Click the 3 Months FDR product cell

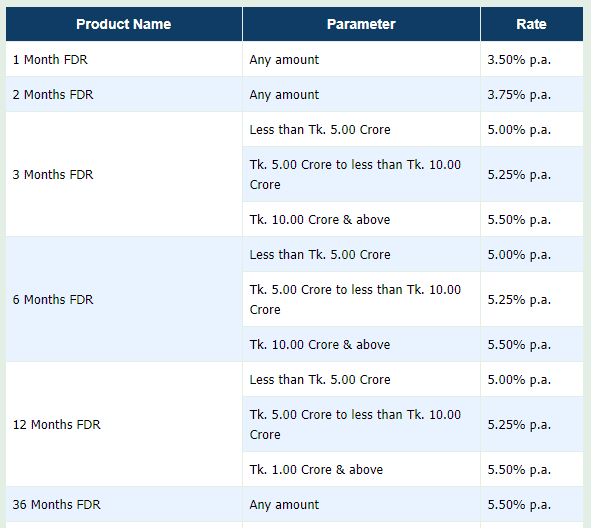pyautogui.click(x=124, y=174)
